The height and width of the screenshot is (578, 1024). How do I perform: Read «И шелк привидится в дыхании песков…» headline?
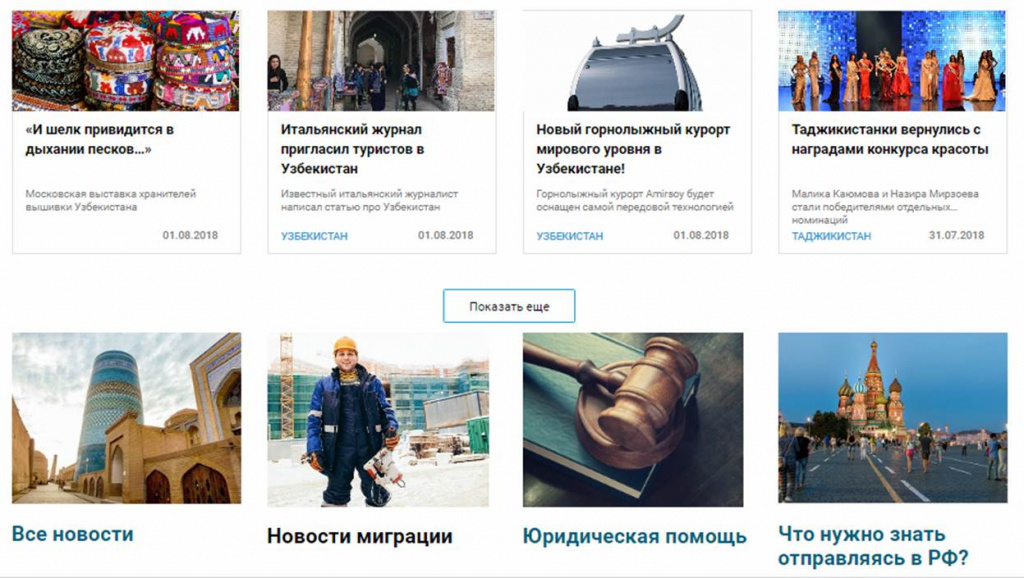pos(99,139)
